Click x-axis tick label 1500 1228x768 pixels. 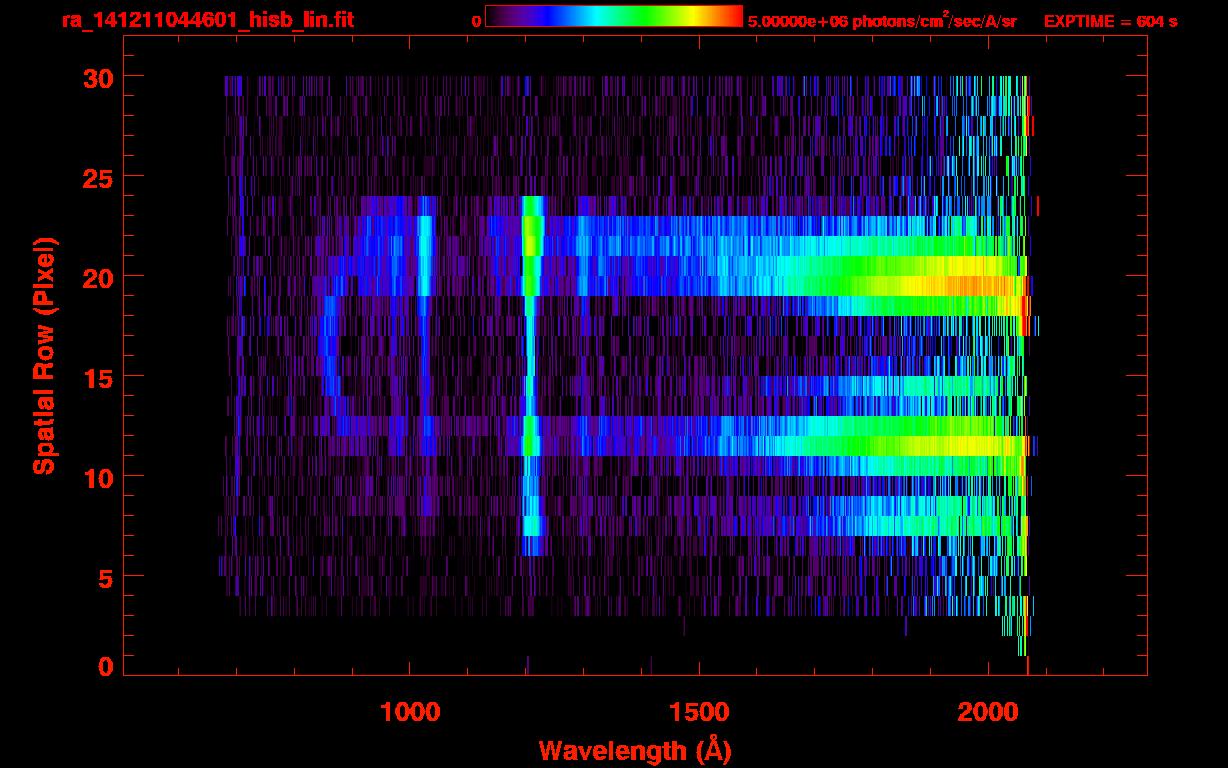click(699, 712)
